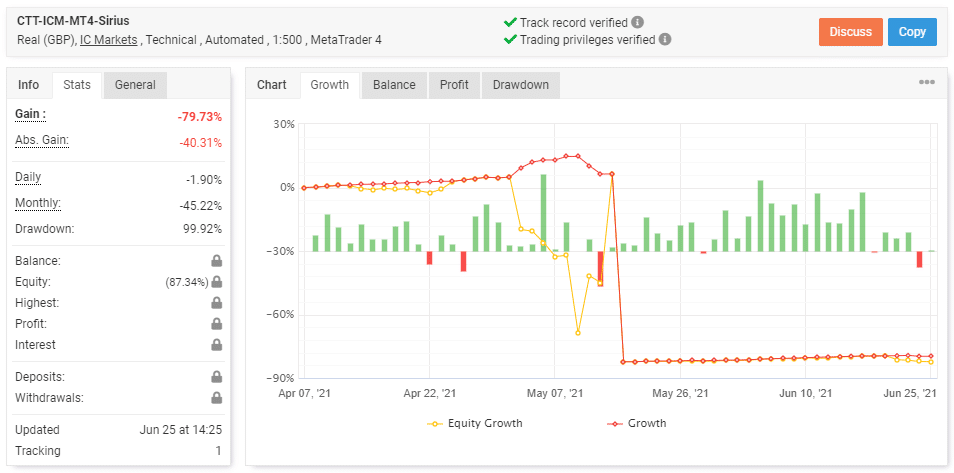Click the lock icon beside Withdrawals
The width and height of the screenshot is (954, 473).
pyautogui.click(x=216, y=398)
